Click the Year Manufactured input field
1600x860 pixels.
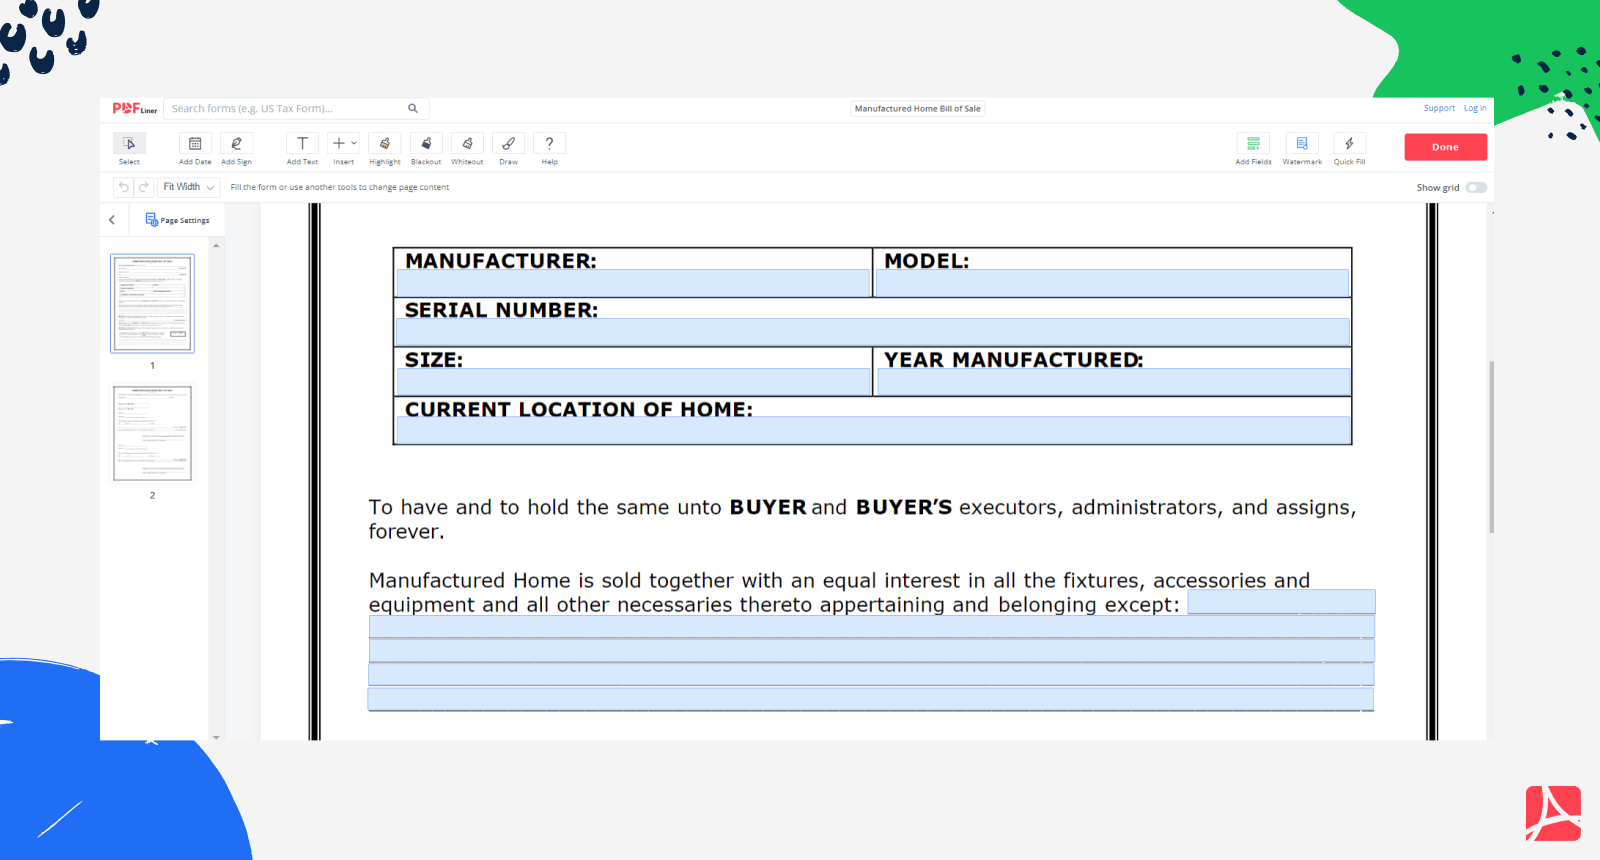coord(1113,382)
